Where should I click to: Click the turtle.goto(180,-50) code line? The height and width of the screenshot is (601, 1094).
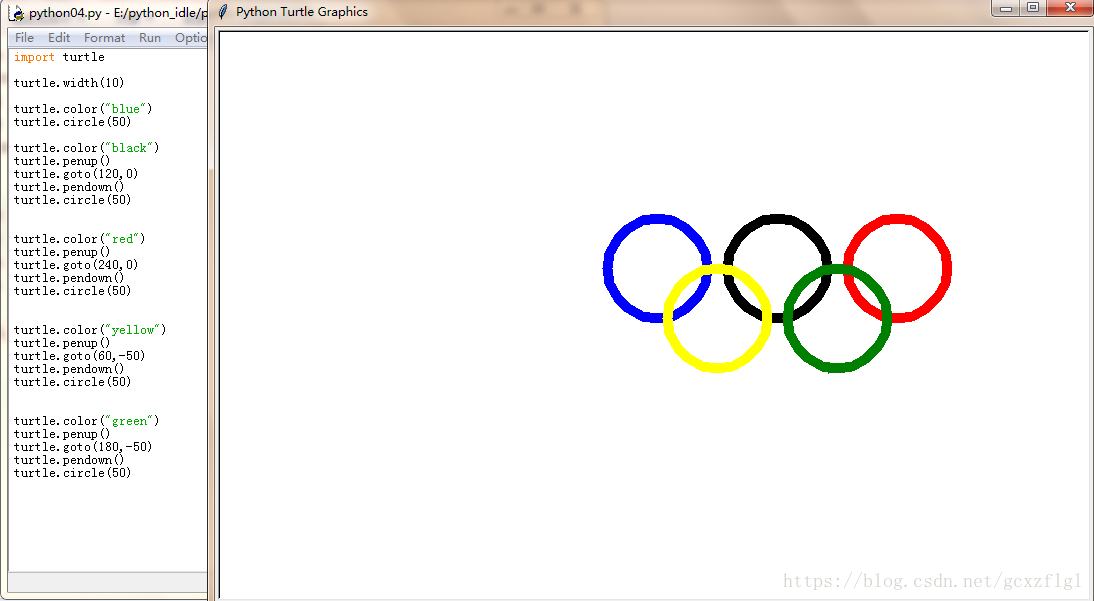83,447
